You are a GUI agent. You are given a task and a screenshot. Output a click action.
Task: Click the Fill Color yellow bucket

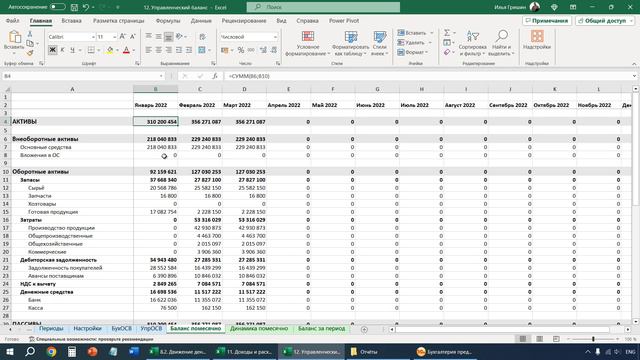(110, 50)
